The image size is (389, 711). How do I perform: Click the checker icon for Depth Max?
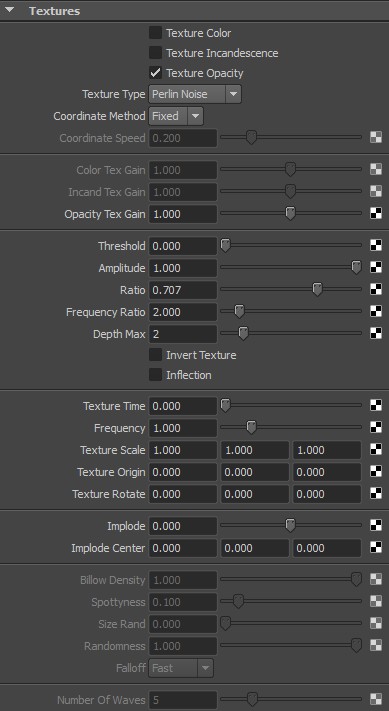click(x=376, y=333)
